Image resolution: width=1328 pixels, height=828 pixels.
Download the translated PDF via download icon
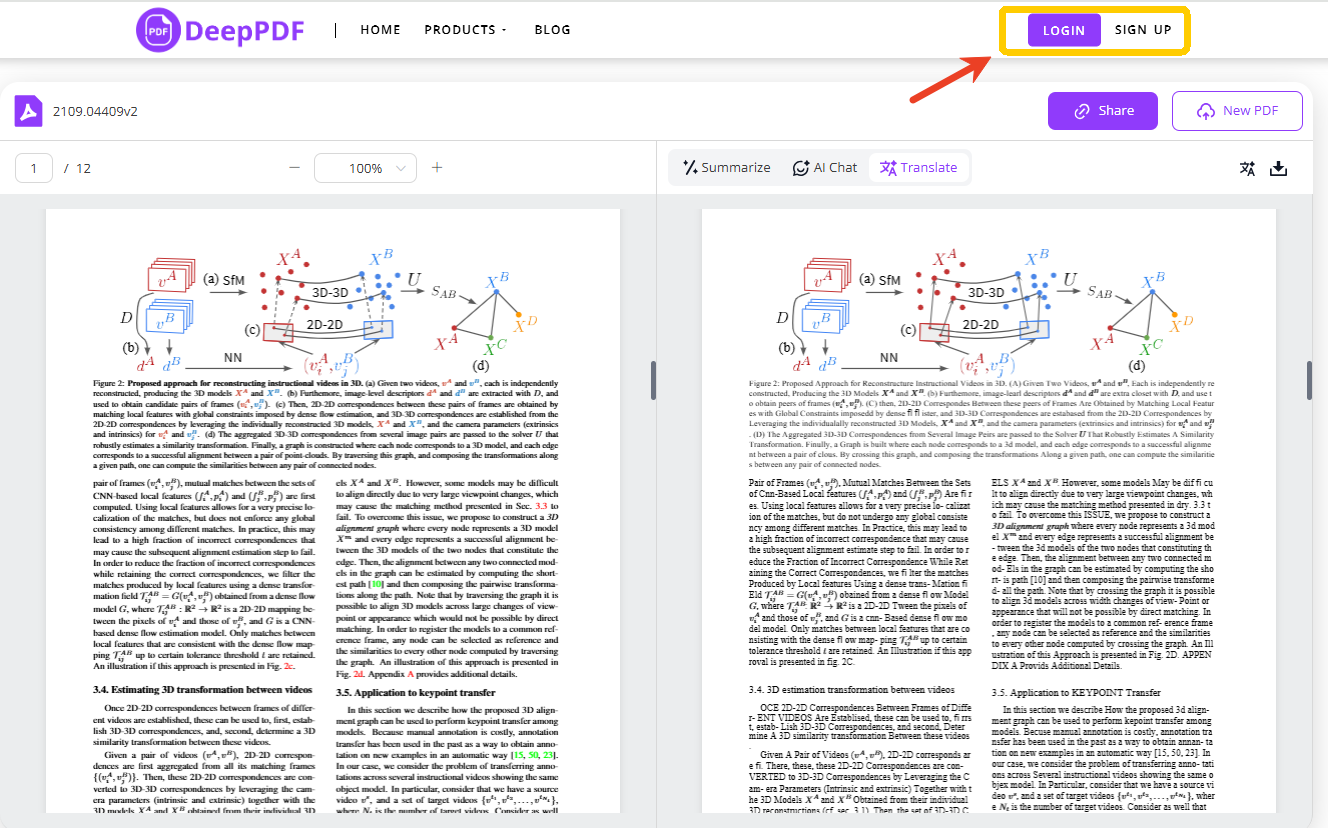point(1278,168)
